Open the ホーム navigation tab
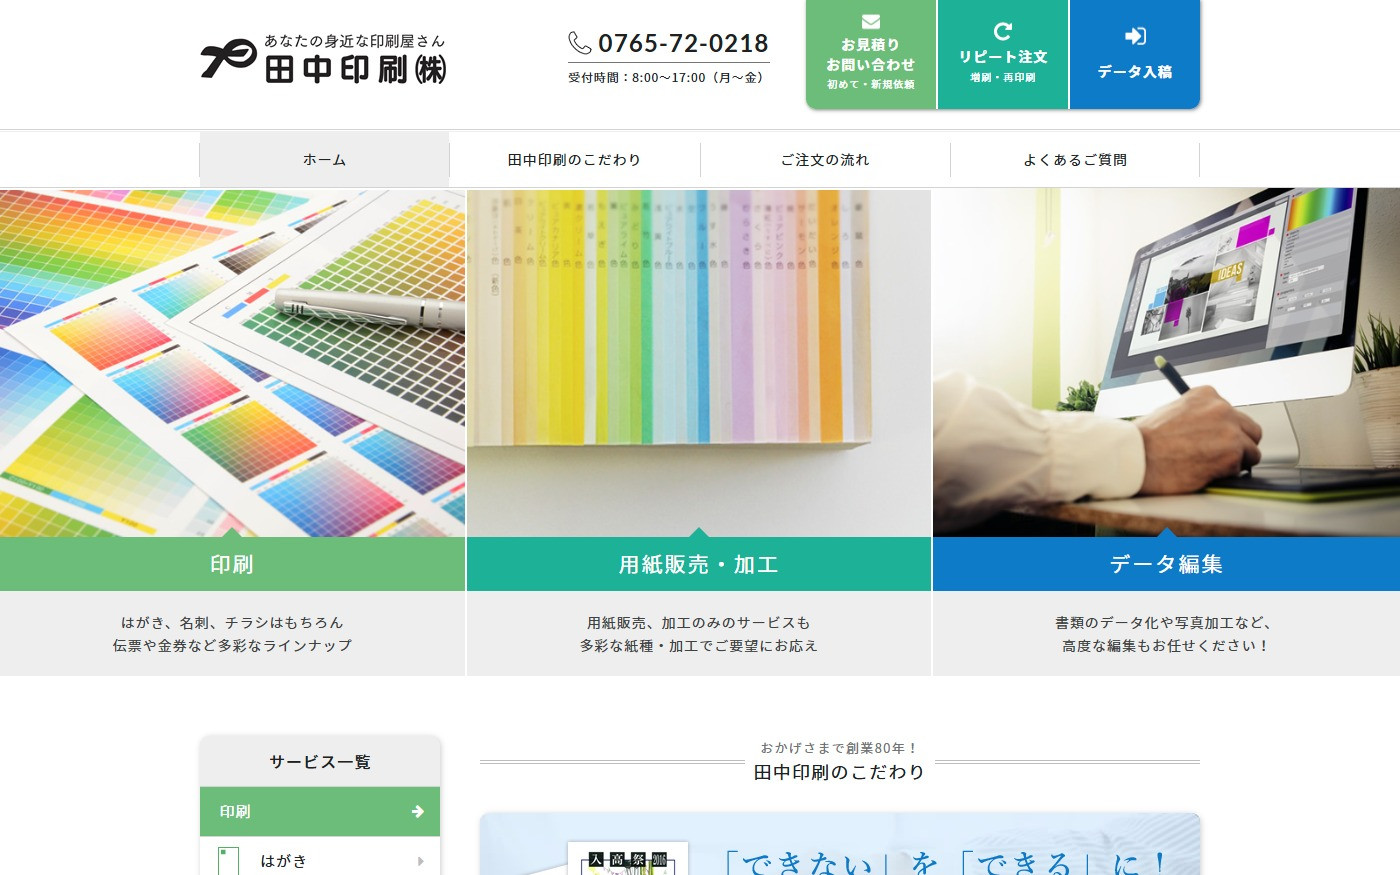The image size is (1400, 875). click(x=324, y=160)
